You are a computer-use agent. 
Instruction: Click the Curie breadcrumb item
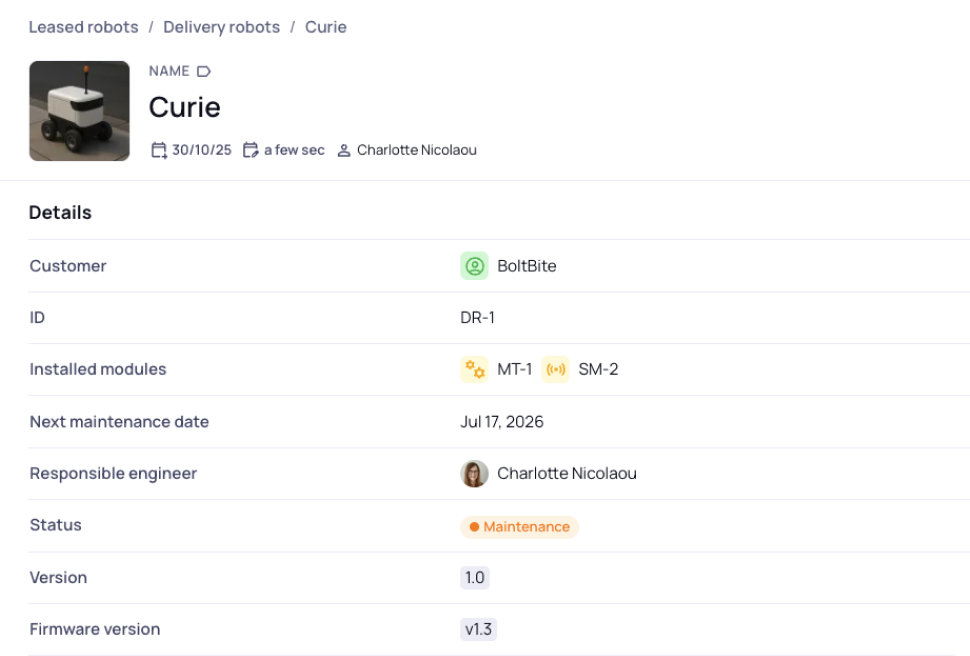point(325,27)
